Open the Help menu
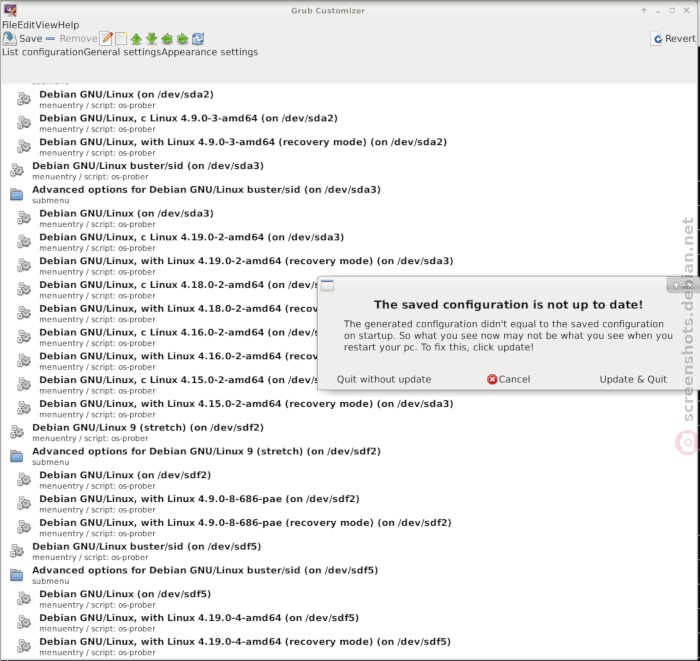Screen dimensions: 700x661 click(x=68, y=25)
